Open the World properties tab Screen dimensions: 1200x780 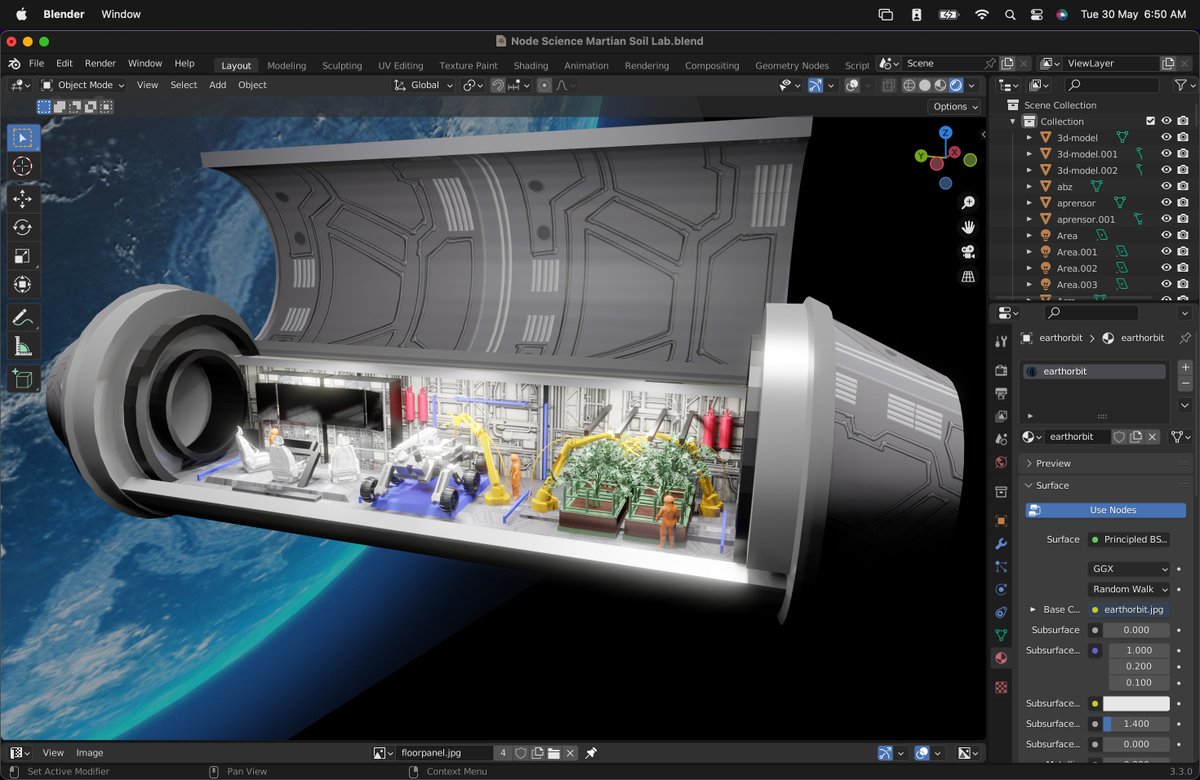pos(1001,462)
